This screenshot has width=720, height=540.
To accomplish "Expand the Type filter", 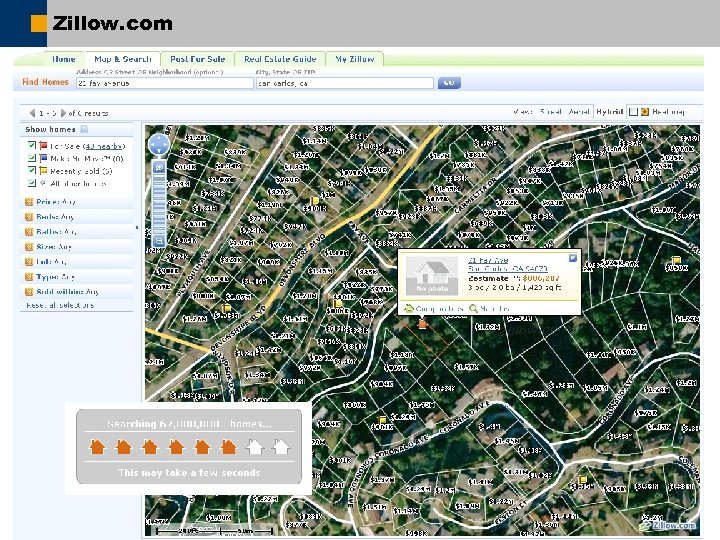I will [x=76, y=277].
